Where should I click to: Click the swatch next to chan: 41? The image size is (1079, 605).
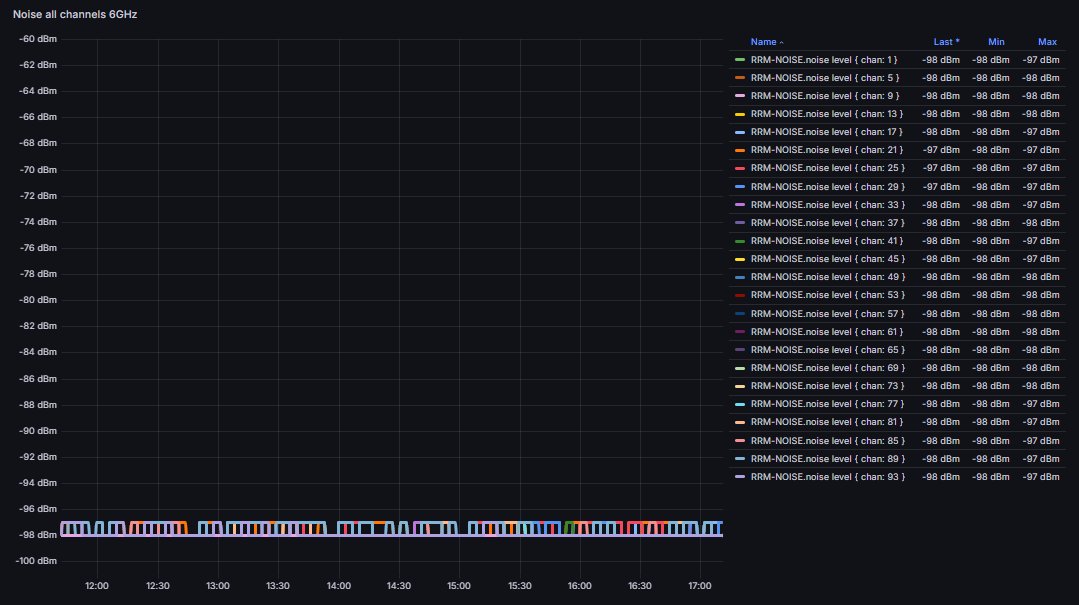click(740, 241)
